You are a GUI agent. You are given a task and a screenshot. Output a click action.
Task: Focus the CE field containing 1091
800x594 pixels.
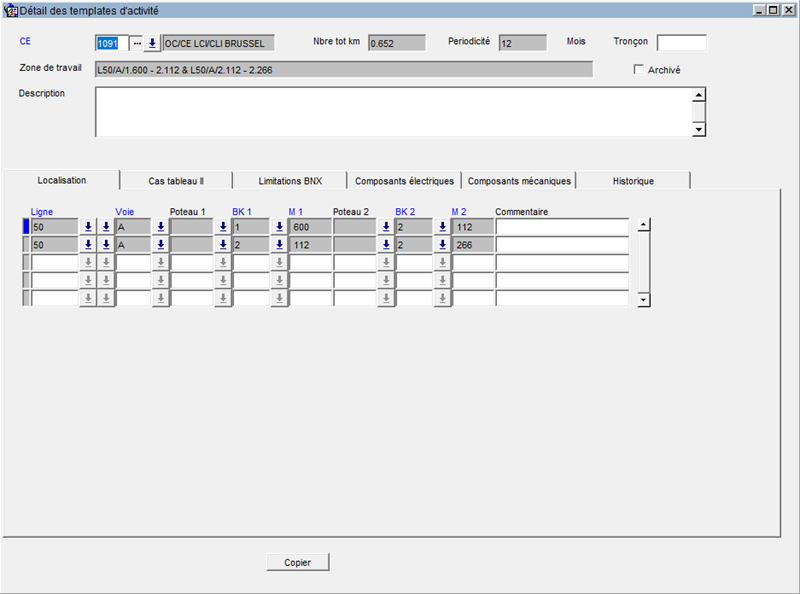pyautogui.click(x=112, y=43)
